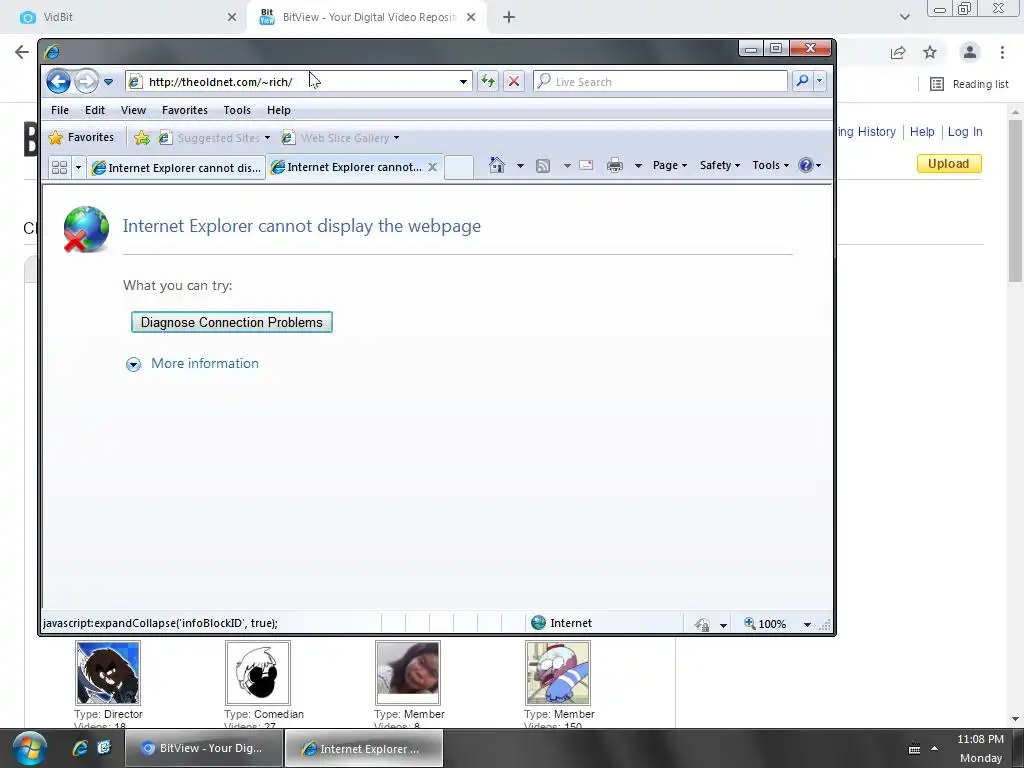Open the Safety command bar menu
Screen dimensions: 1024x768
pyautogui.click(x=720, y=165)
